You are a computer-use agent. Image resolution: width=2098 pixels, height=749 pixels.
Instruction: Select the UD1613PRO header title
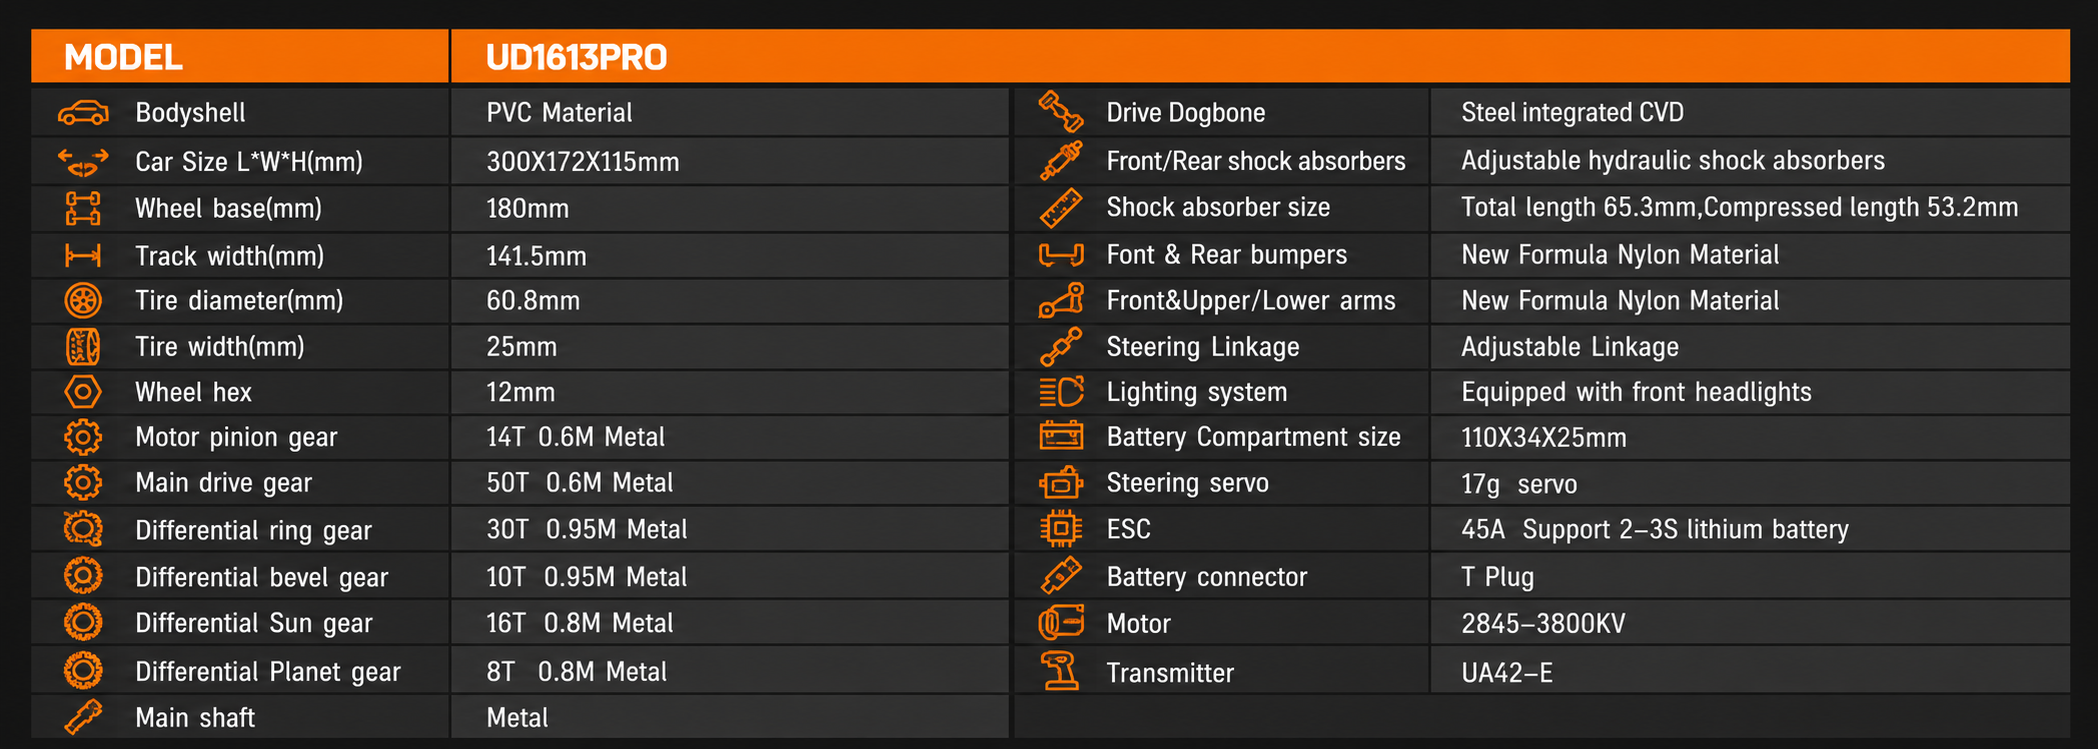coord(576,57)
